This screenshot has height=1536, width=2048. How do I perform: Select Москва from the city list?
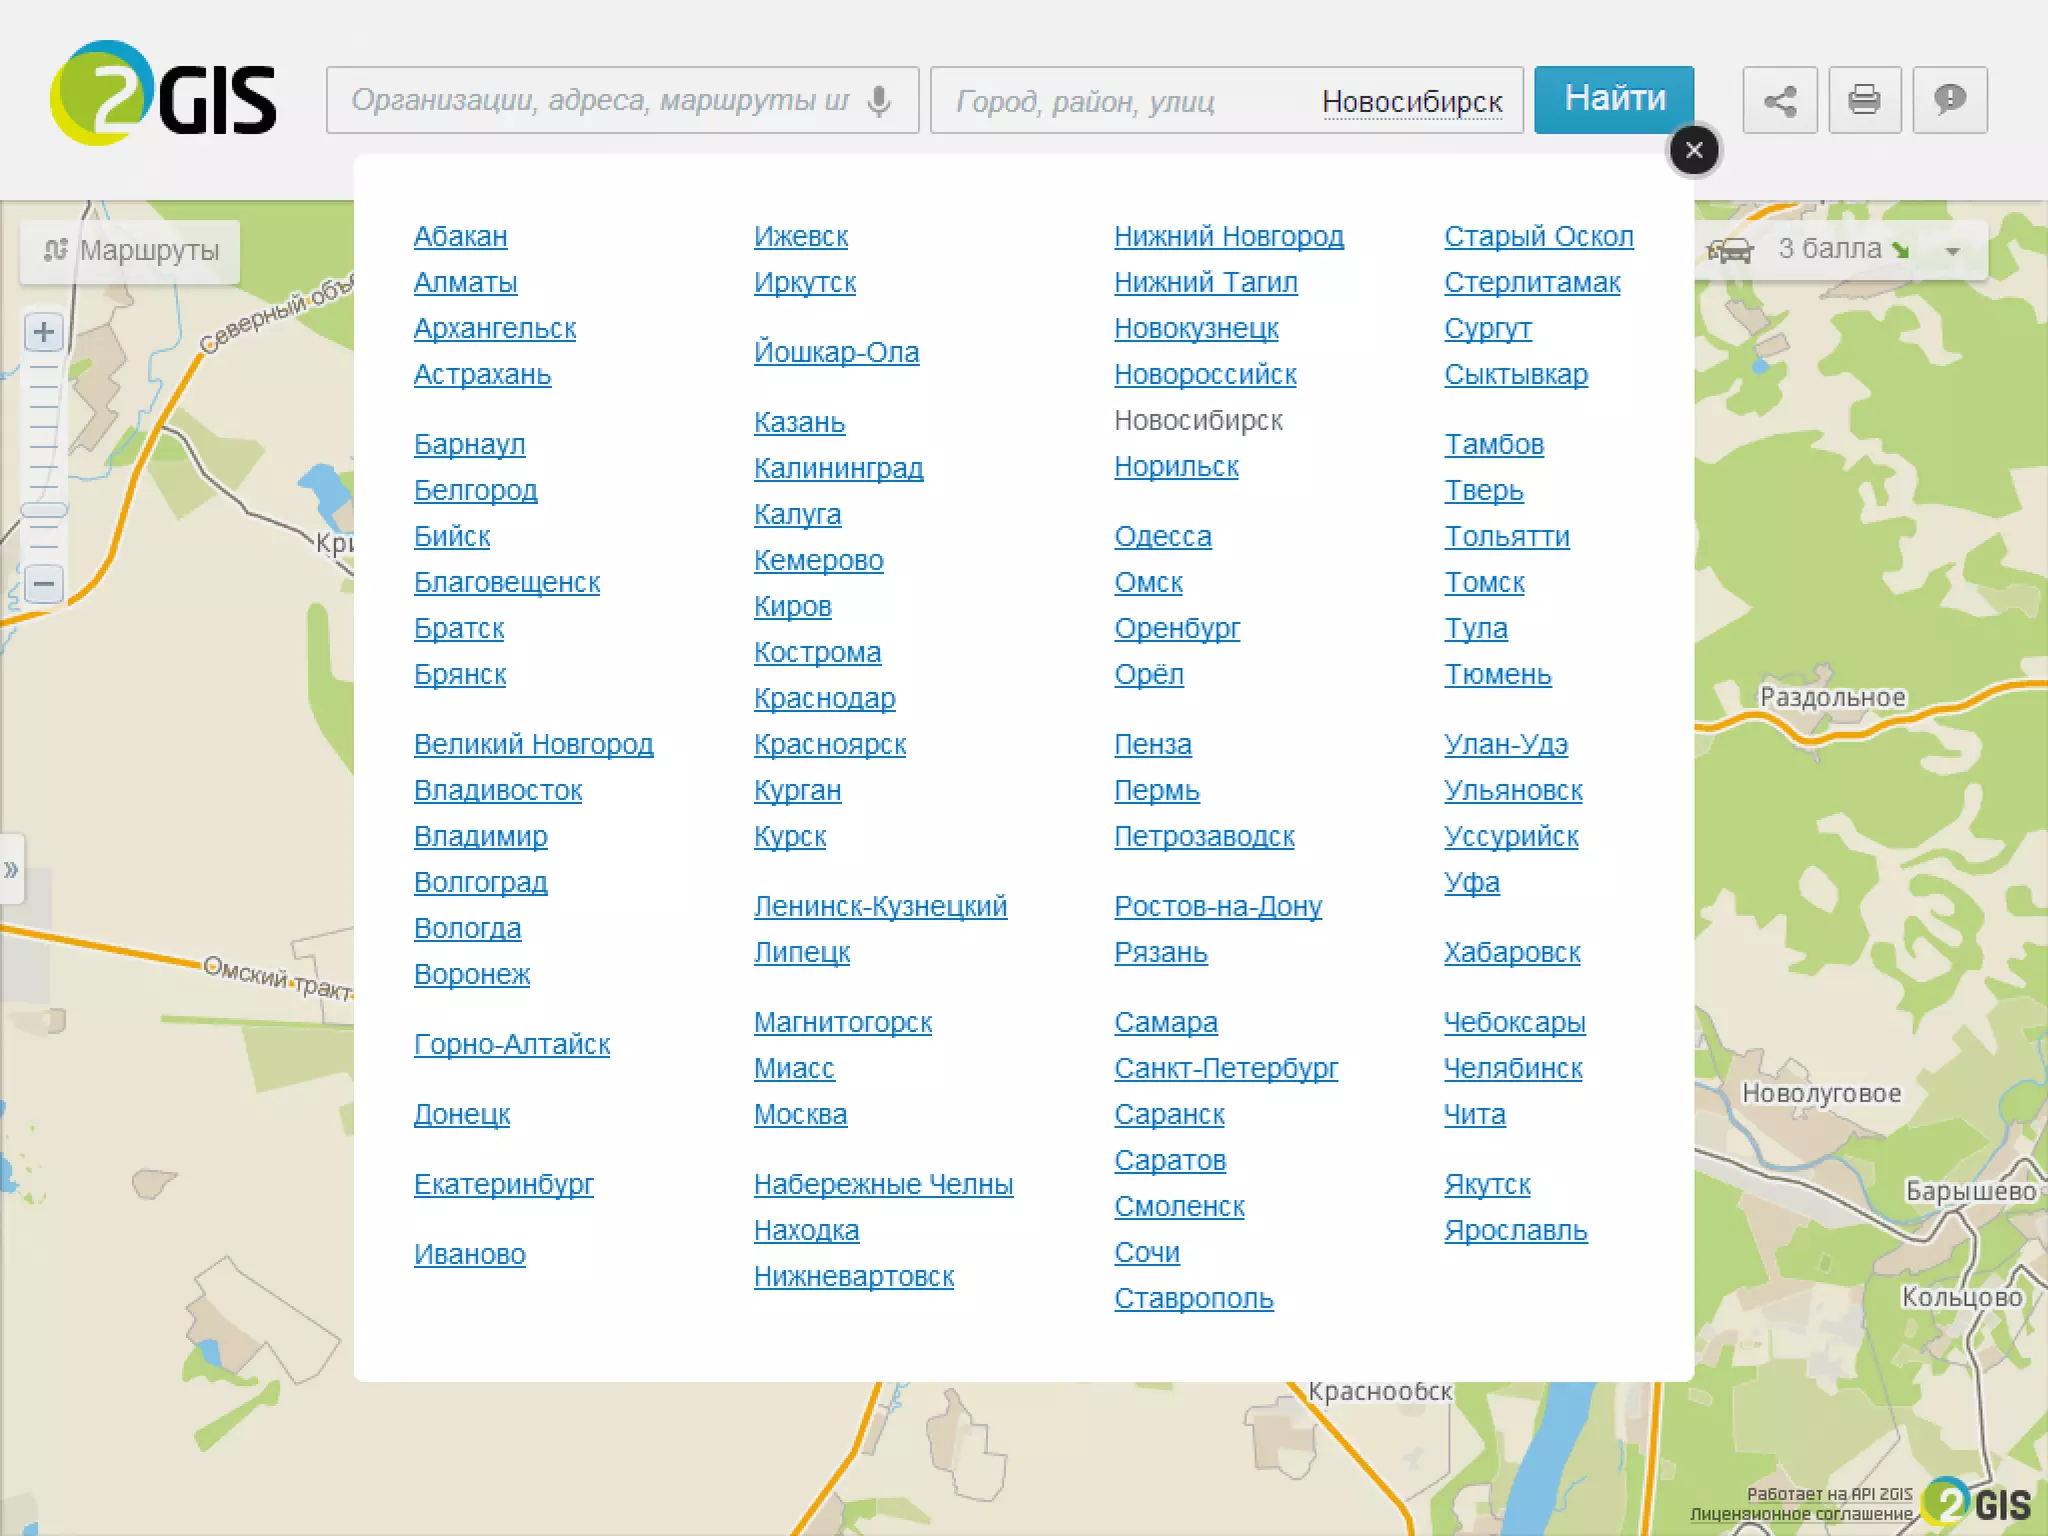800,1114
